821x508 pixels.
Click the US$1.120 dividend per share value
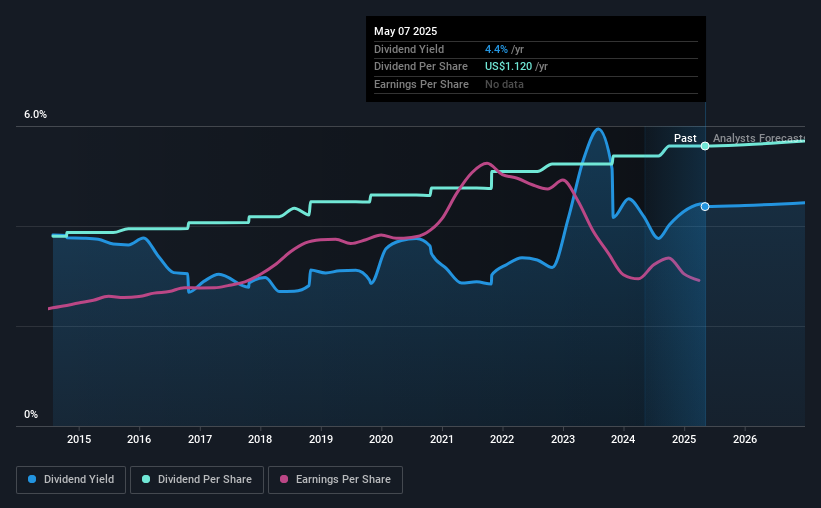[508, 67]
